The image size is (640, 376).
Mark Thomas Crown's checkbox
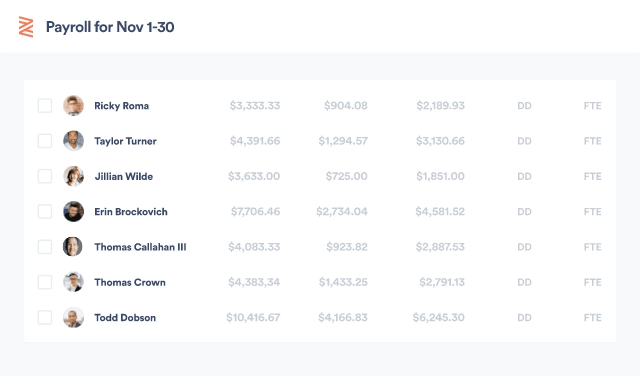coord(45,282)
